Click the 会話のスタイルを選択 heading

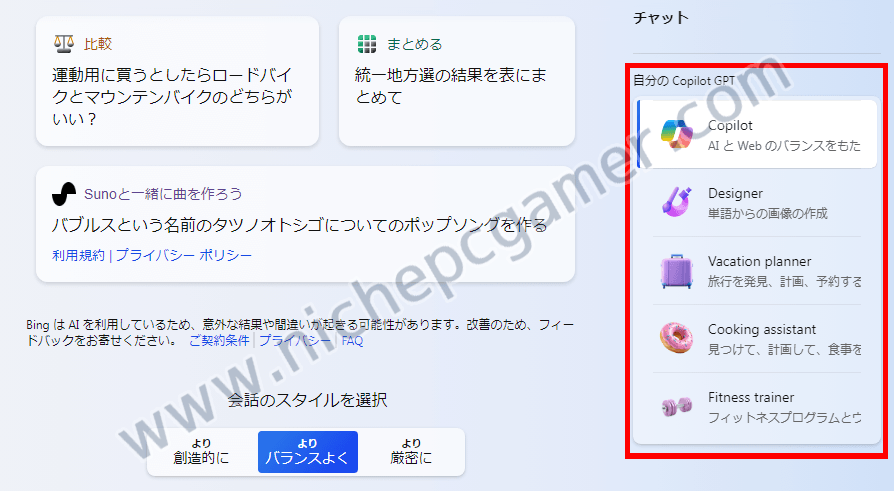[x=307, y=400]
